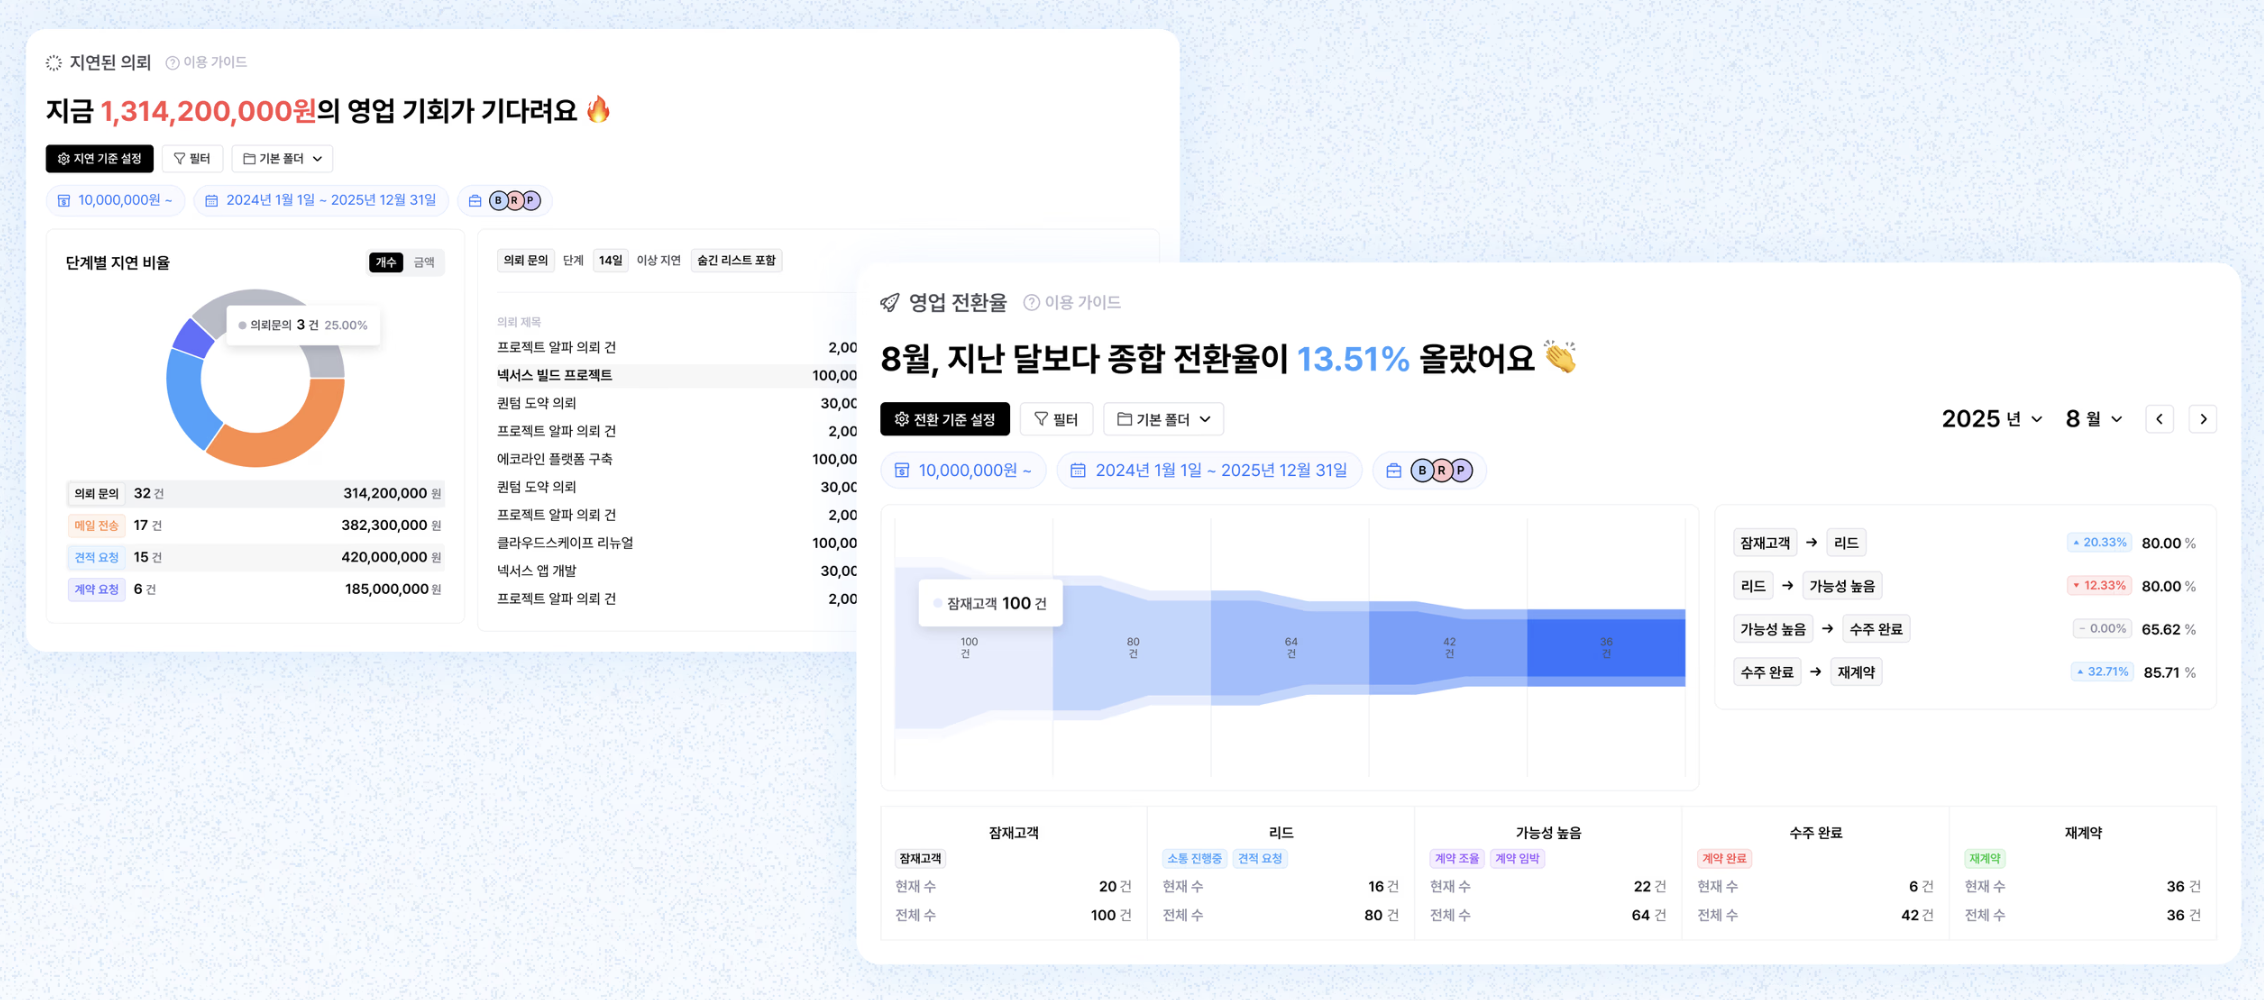Click the rocket icon beside 영업 전환율
The height and width of the screenshot is (1000, 2264).
point(889,302)
